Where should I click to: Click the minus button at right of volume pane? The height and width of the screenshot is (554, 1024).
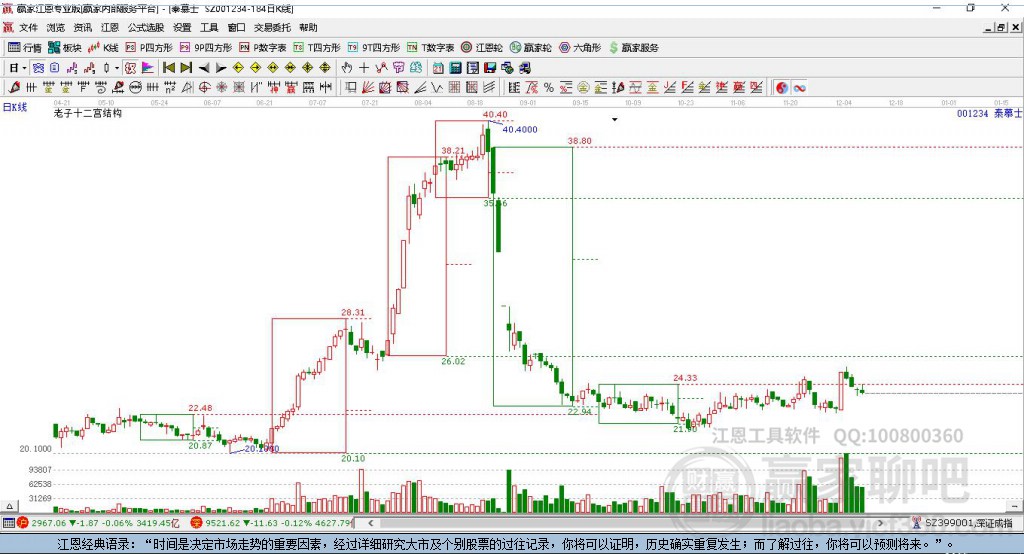point(1014,506)
